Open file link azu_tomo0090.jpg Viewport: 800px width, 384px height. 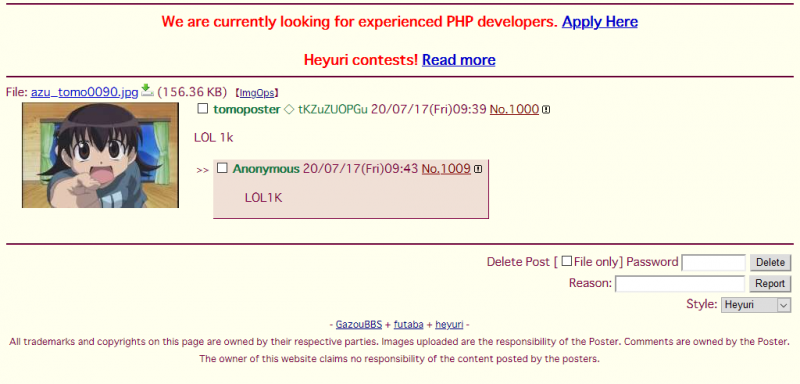[84, 92]
